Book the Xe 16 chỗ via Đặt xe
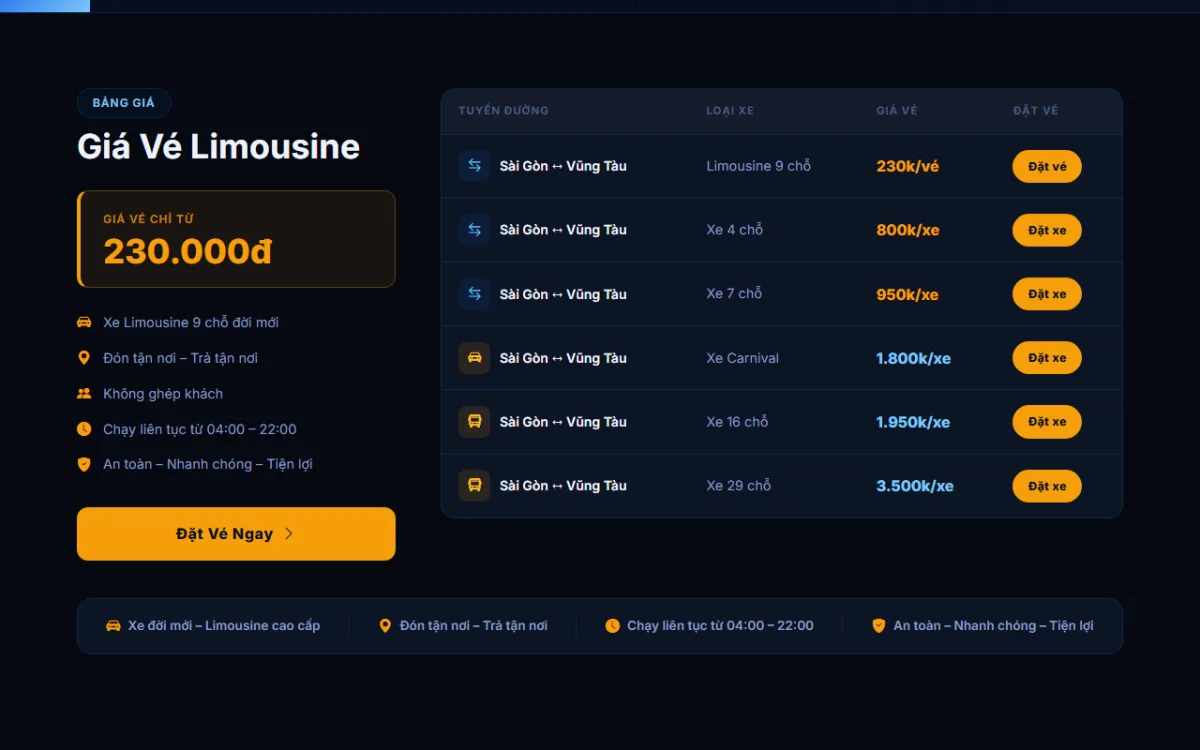 click(x=1047, y=422)
